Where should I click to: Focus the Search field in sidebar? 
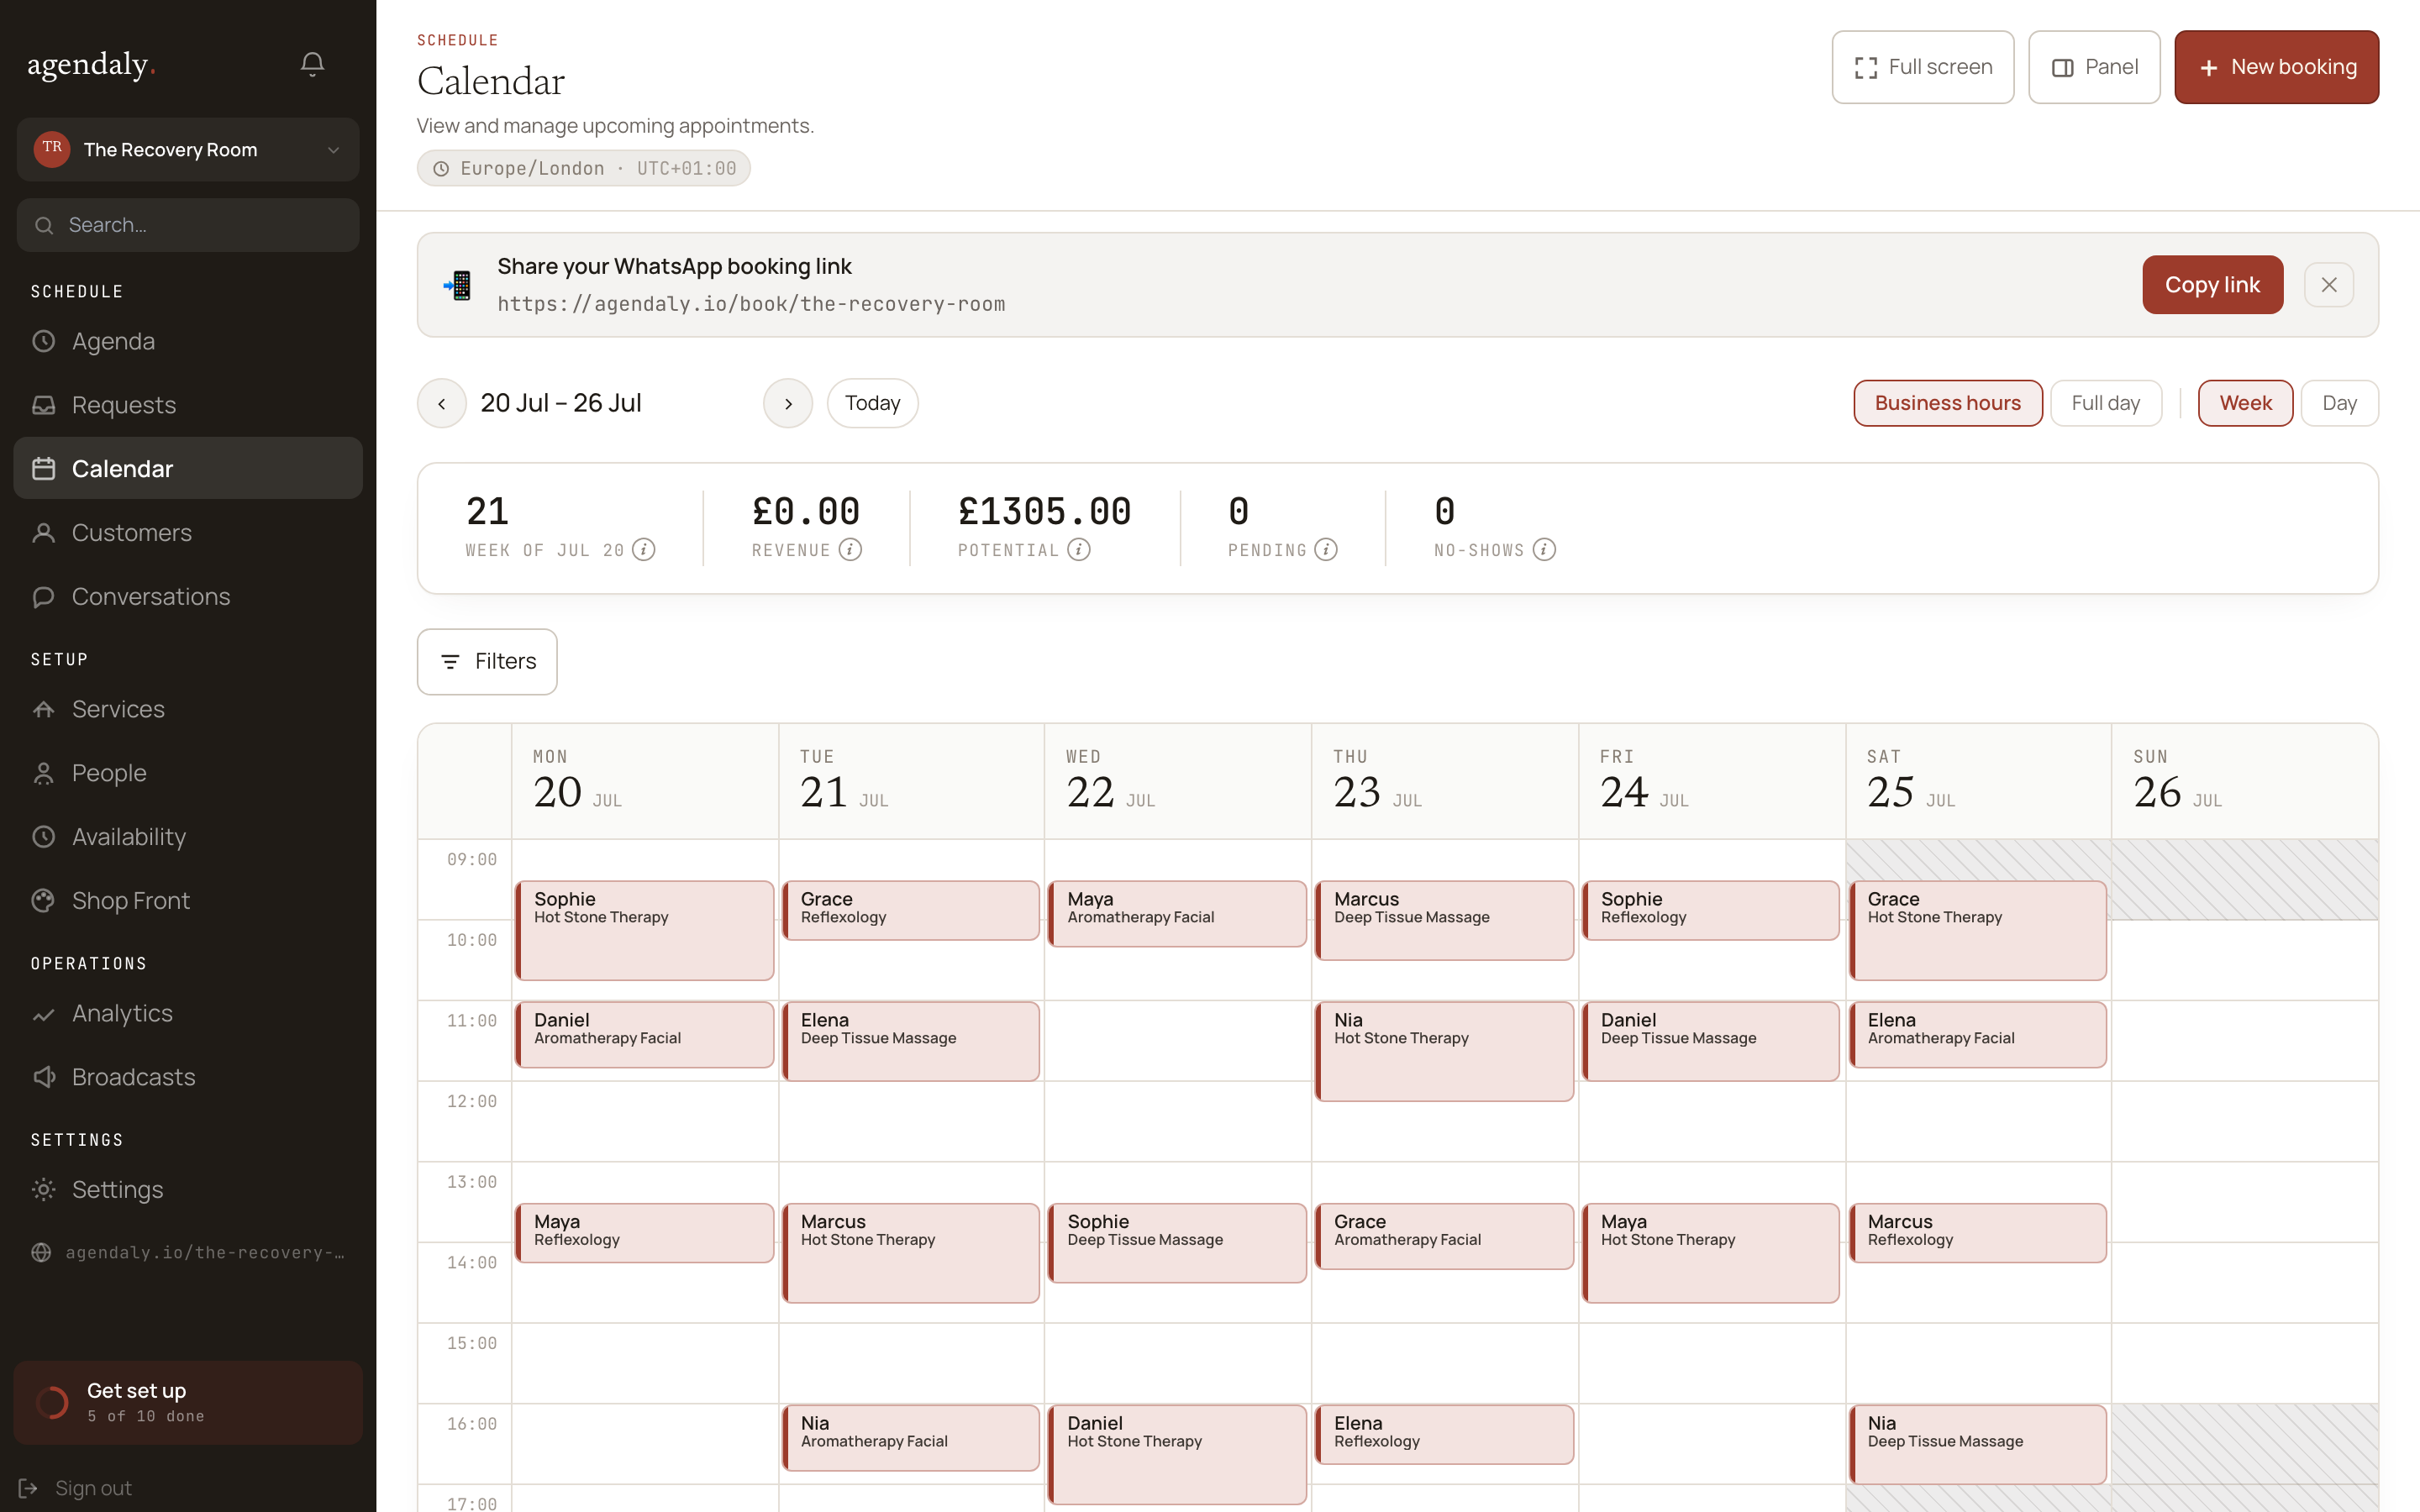point(188,225)
